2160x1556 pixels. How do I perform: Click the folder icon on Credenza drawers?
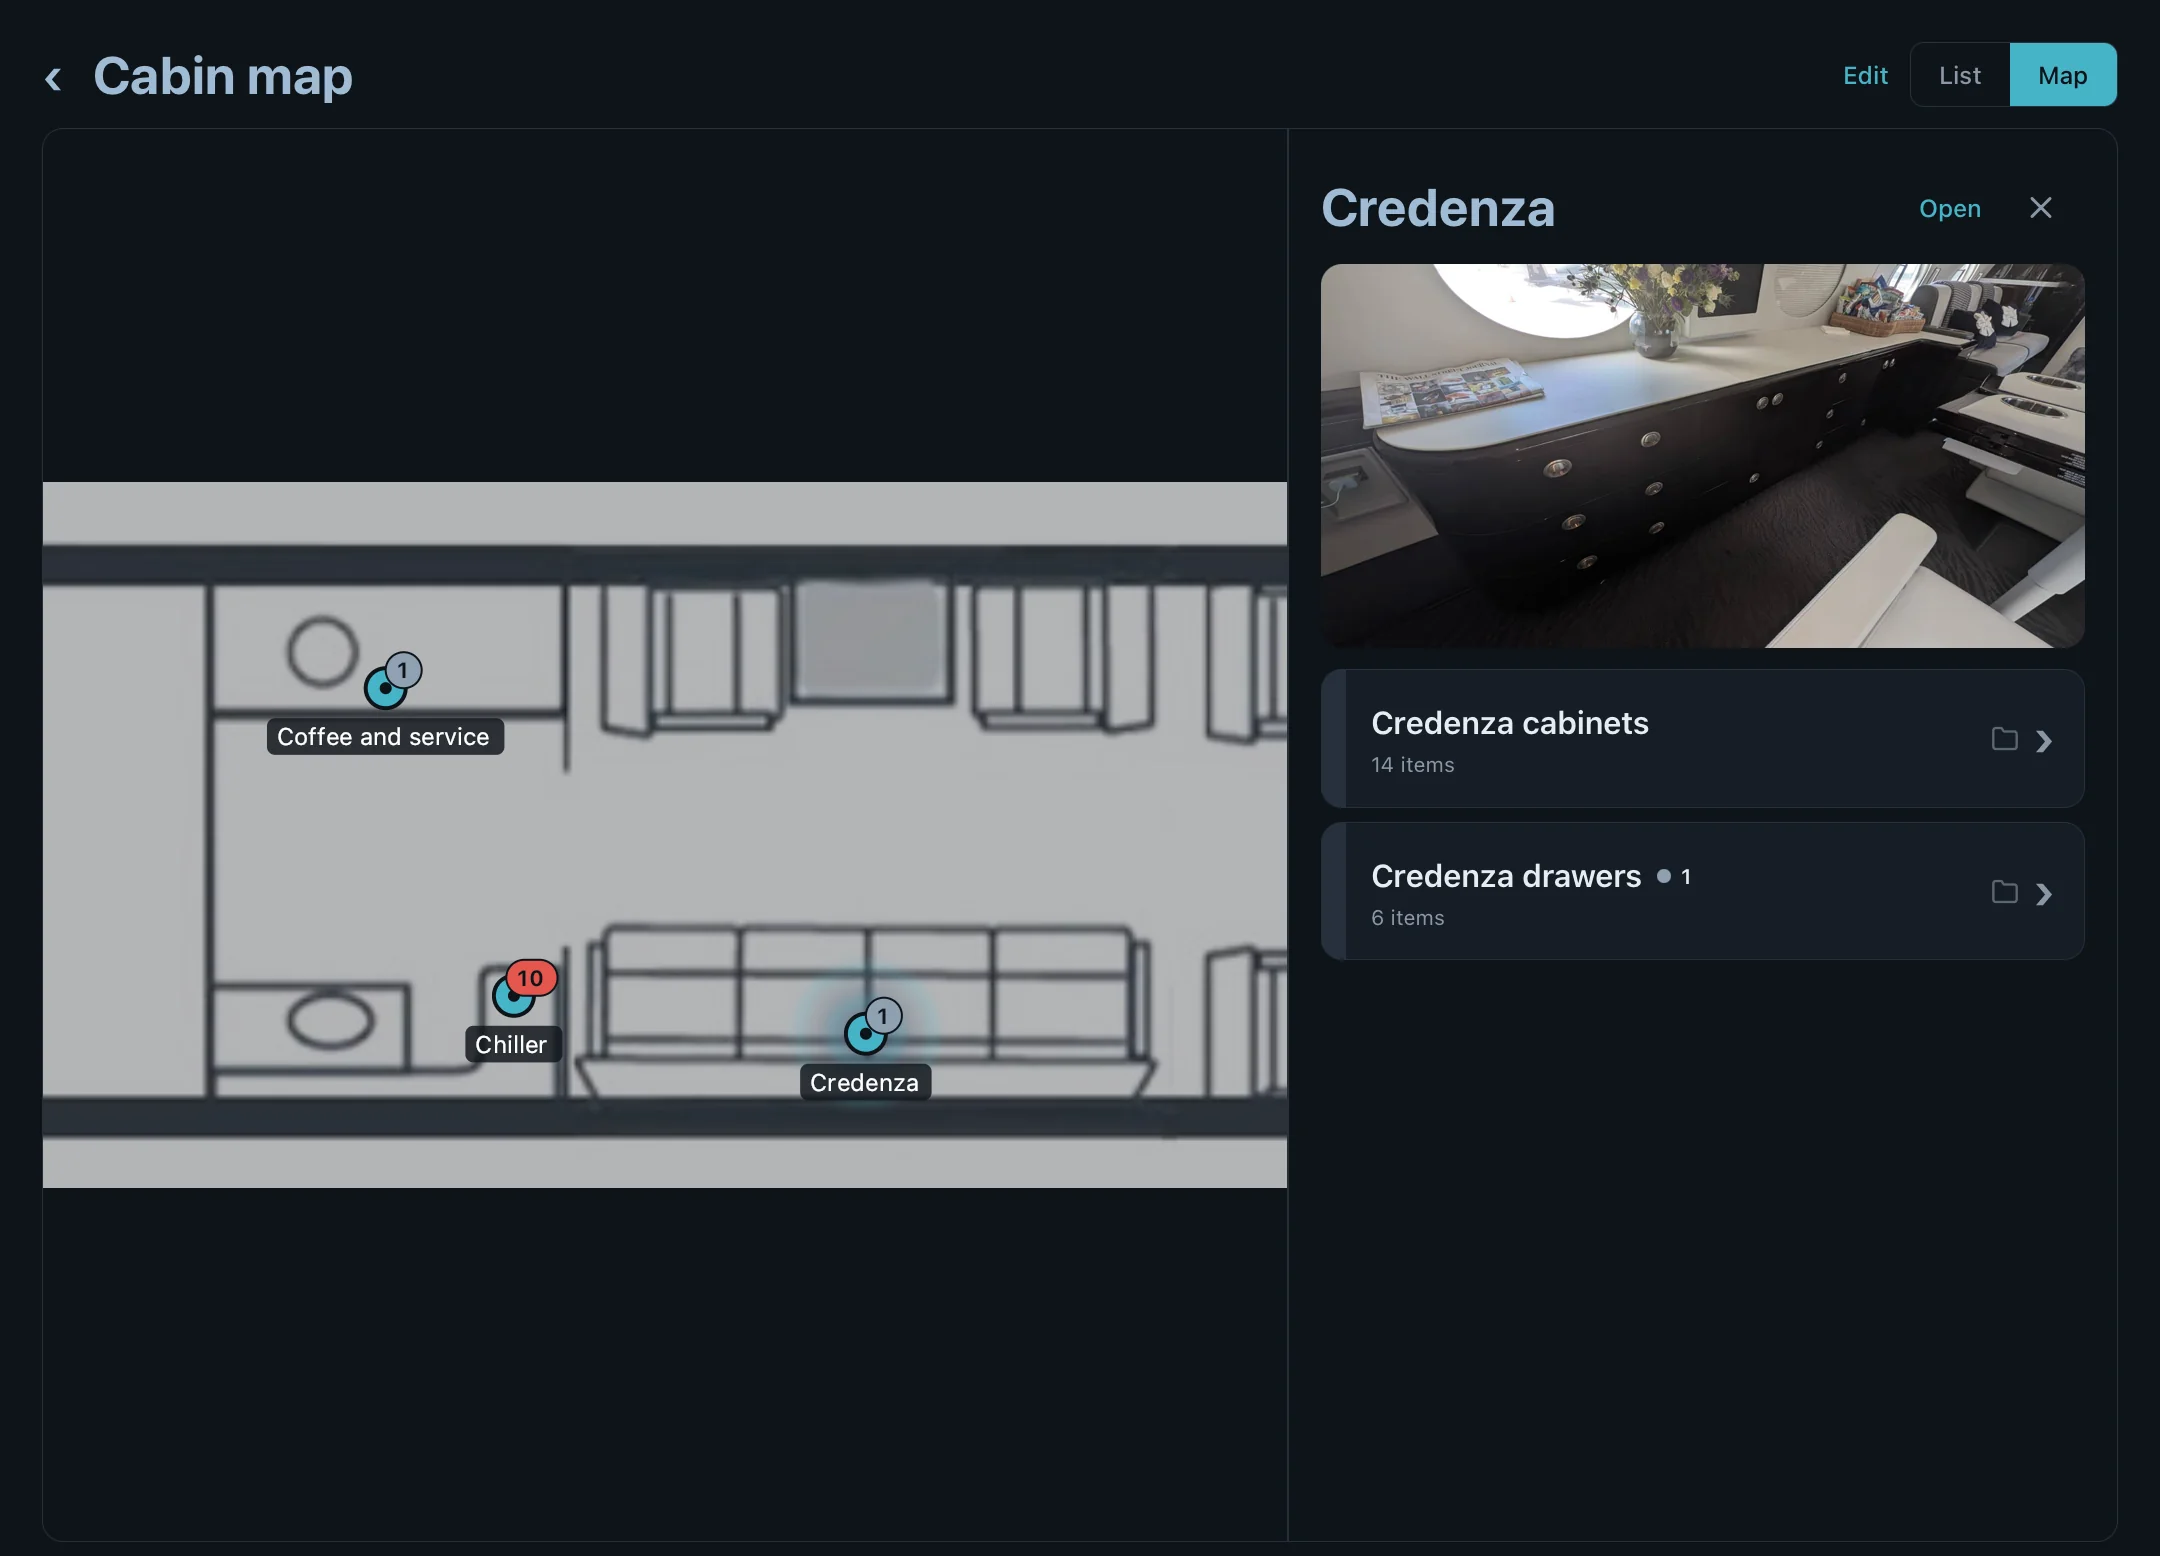[2004, 892]
